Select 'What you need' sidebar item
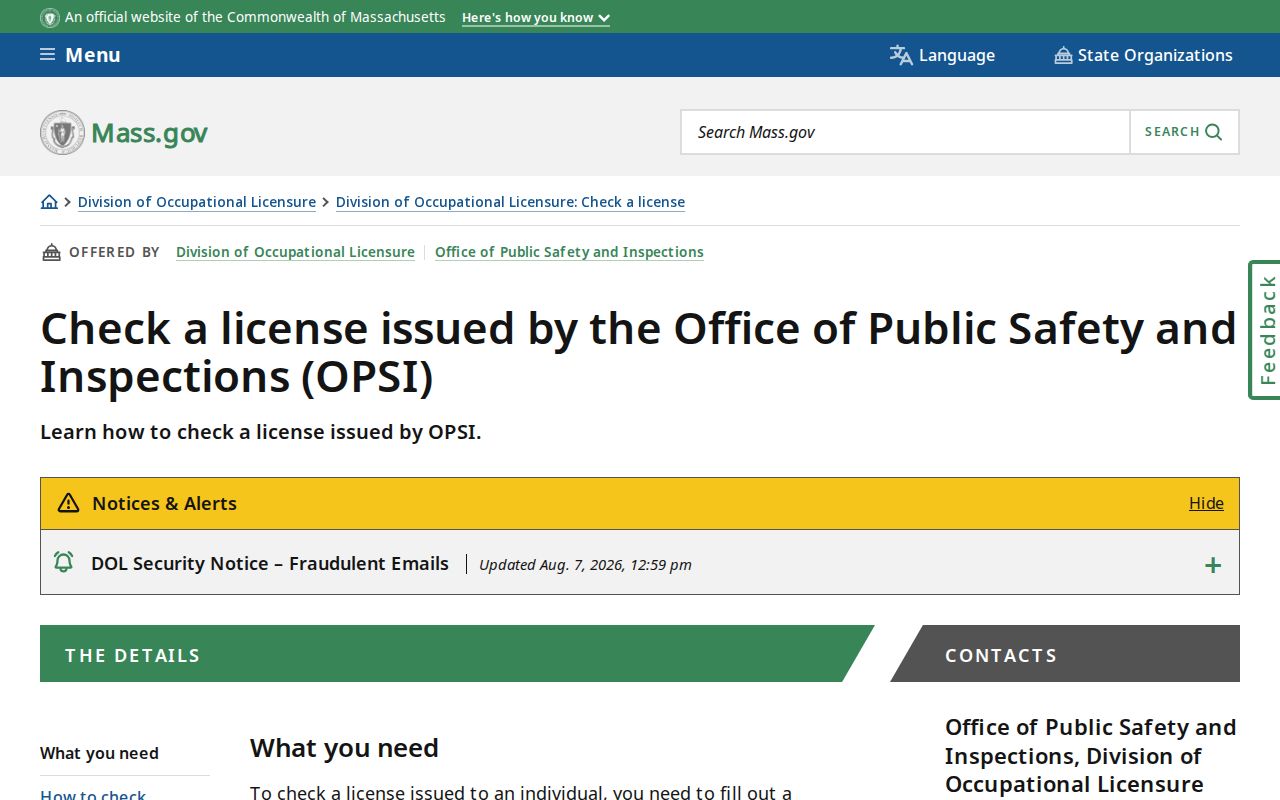The height and width of the screenshot is (800, 1280). (x=99, y=753)
